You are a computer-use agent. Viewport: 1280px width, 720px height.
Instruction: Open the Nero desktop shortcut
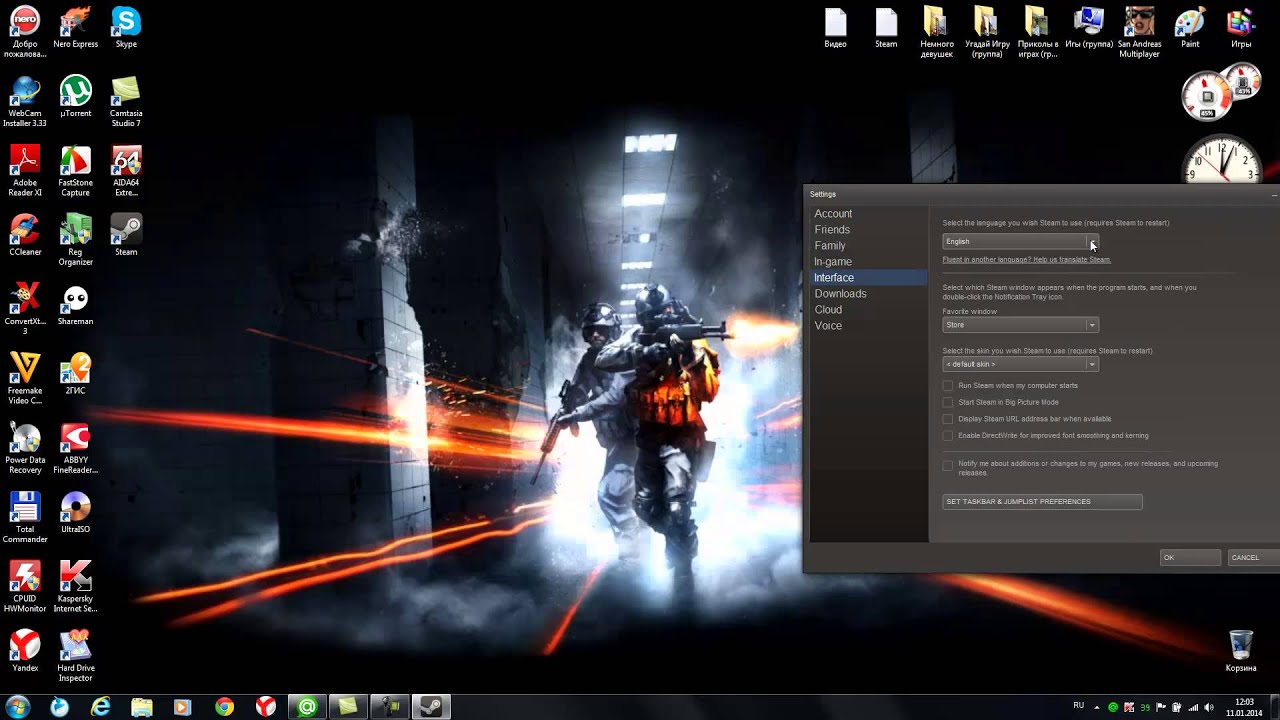pos(25,30)
